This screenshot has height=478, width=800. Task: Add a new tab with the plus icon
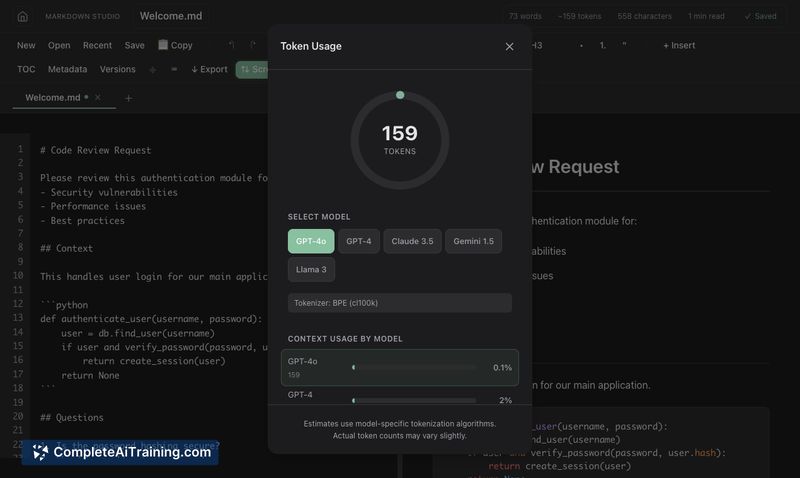pyautogui.click(x=128, y=98)
